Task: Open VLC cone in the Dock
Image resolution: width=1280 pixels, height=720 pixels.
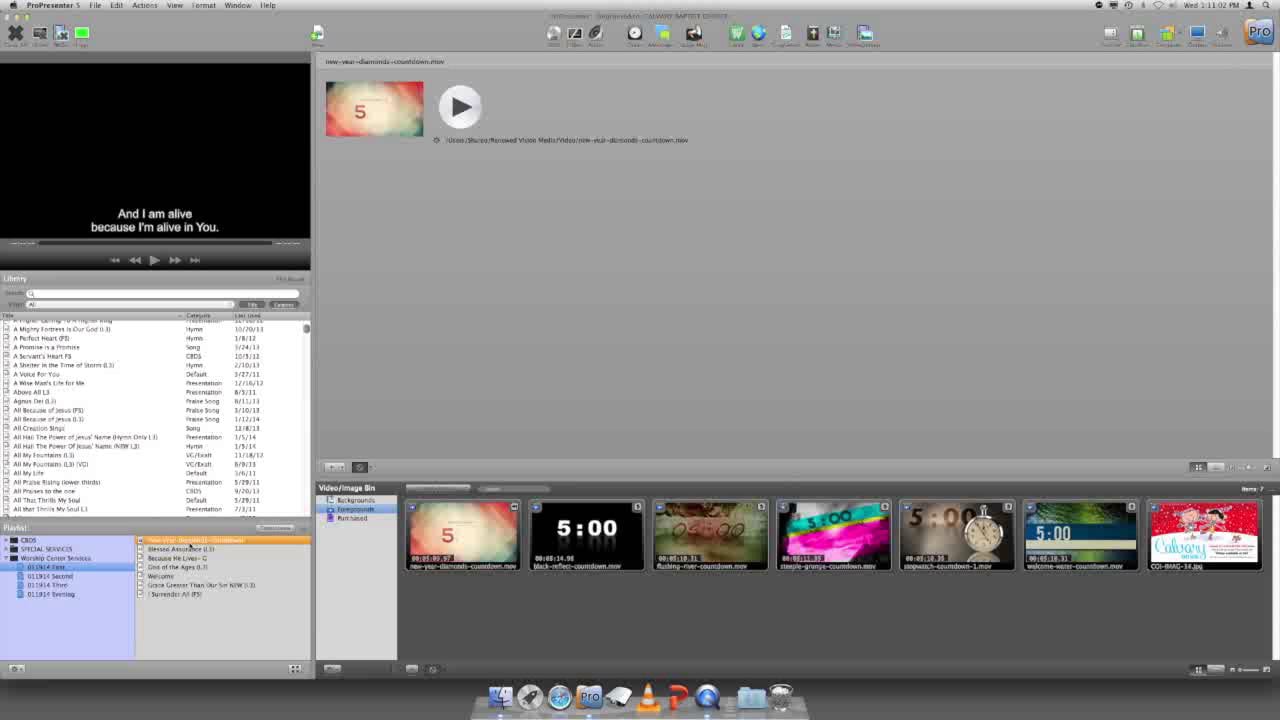Action: (648, 696)
